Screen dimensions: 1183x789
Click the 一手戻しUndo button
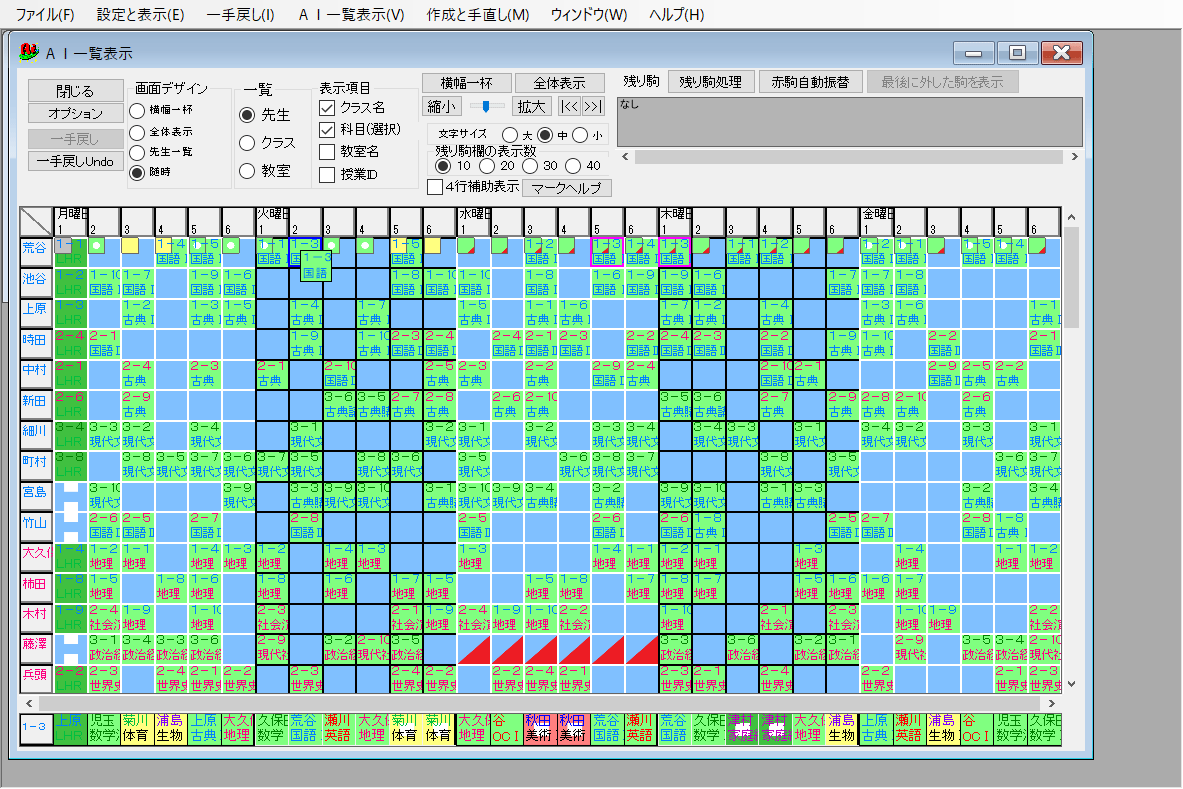(75, 161)
